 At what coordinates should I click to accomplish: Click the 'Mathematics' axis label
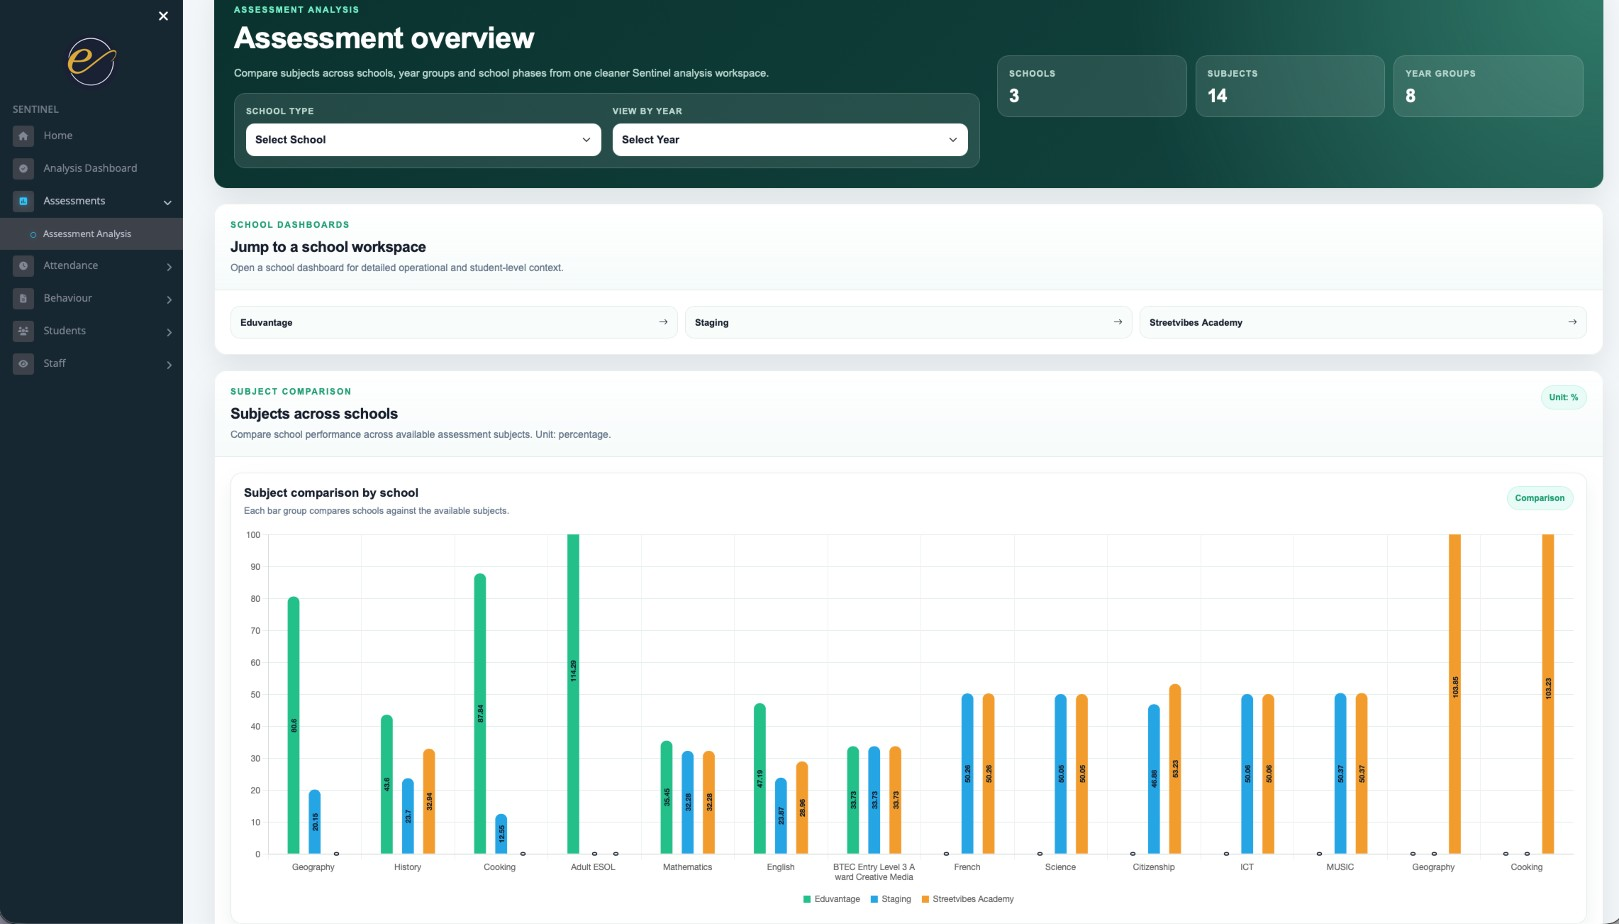point(687,867)
